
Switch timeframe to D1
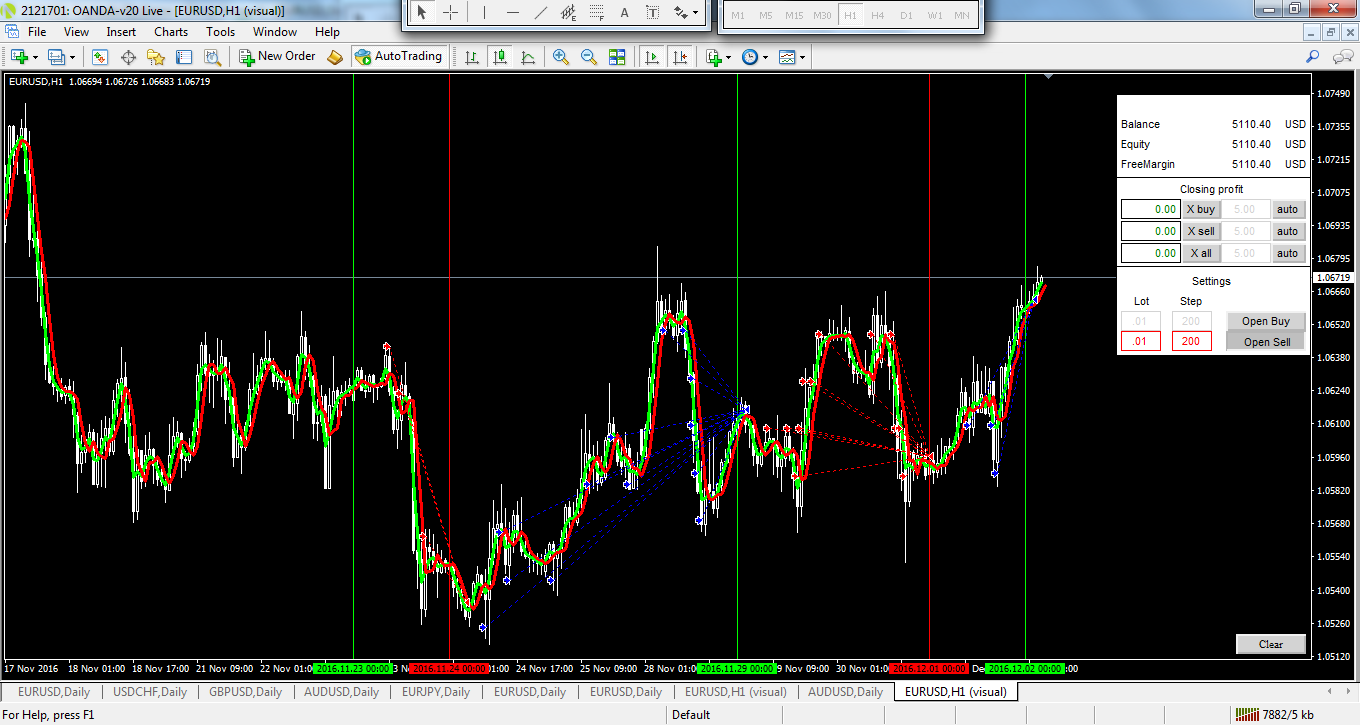[906, 15]
